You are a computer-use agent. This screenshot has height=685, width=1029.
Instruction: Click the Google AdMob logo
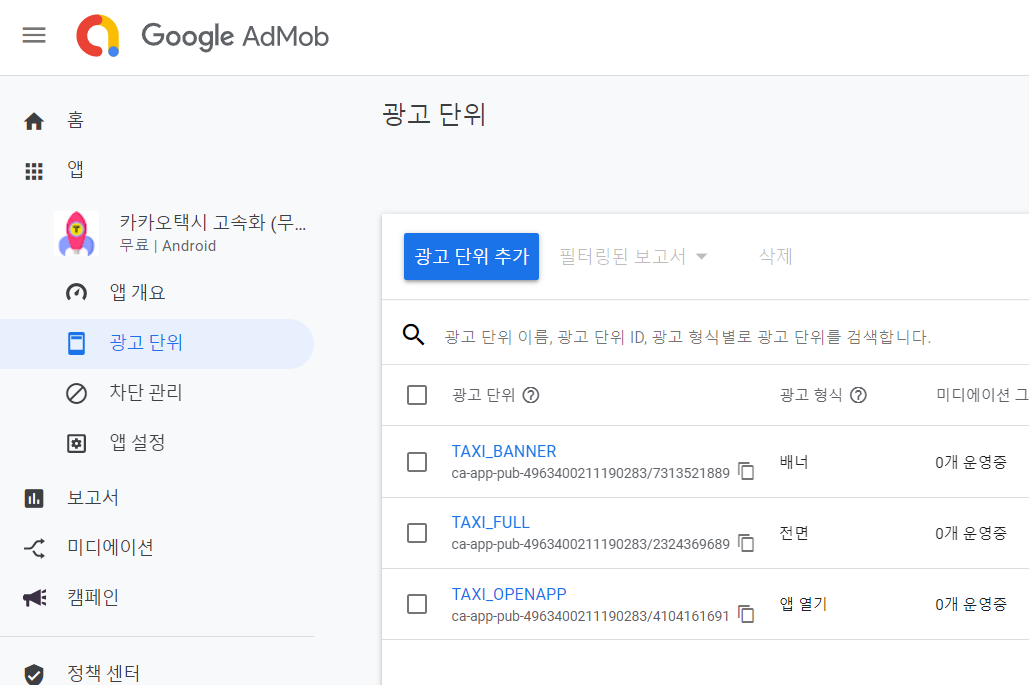(203, 36)
